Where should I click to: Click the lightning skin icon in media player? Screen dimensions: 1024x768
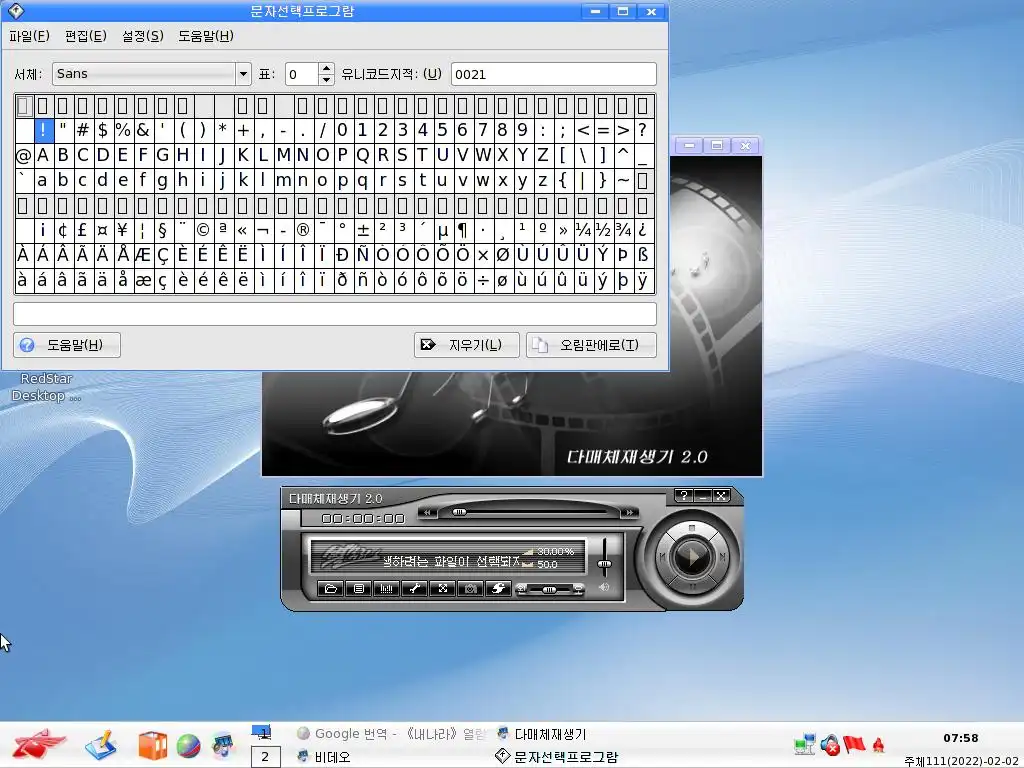tap(498, 588)
